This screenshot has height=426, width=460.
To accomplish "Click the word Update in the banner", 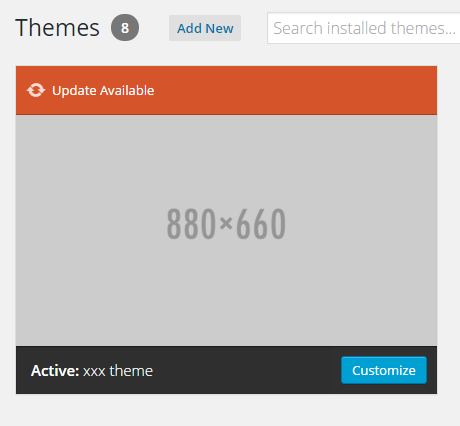I will [x=74, y=91].
